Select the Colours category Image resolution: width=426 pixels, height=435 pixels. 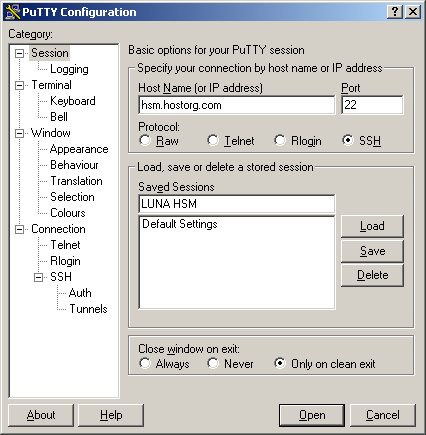[x=68, y=213]
